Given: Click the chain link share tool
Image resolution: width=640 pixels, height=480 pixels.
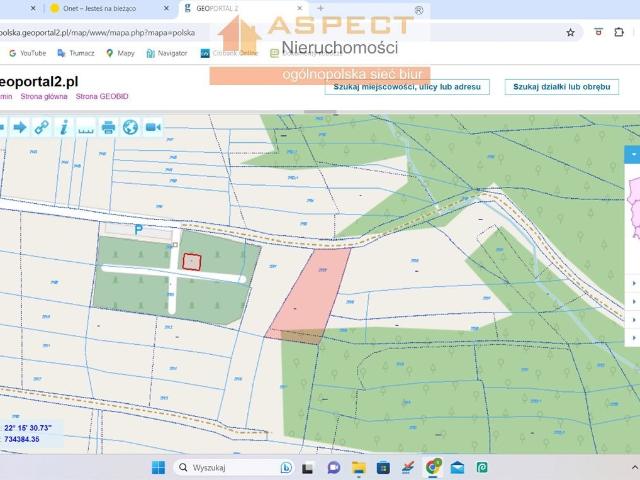Looking at the screenshot, I should coord(41,127).
